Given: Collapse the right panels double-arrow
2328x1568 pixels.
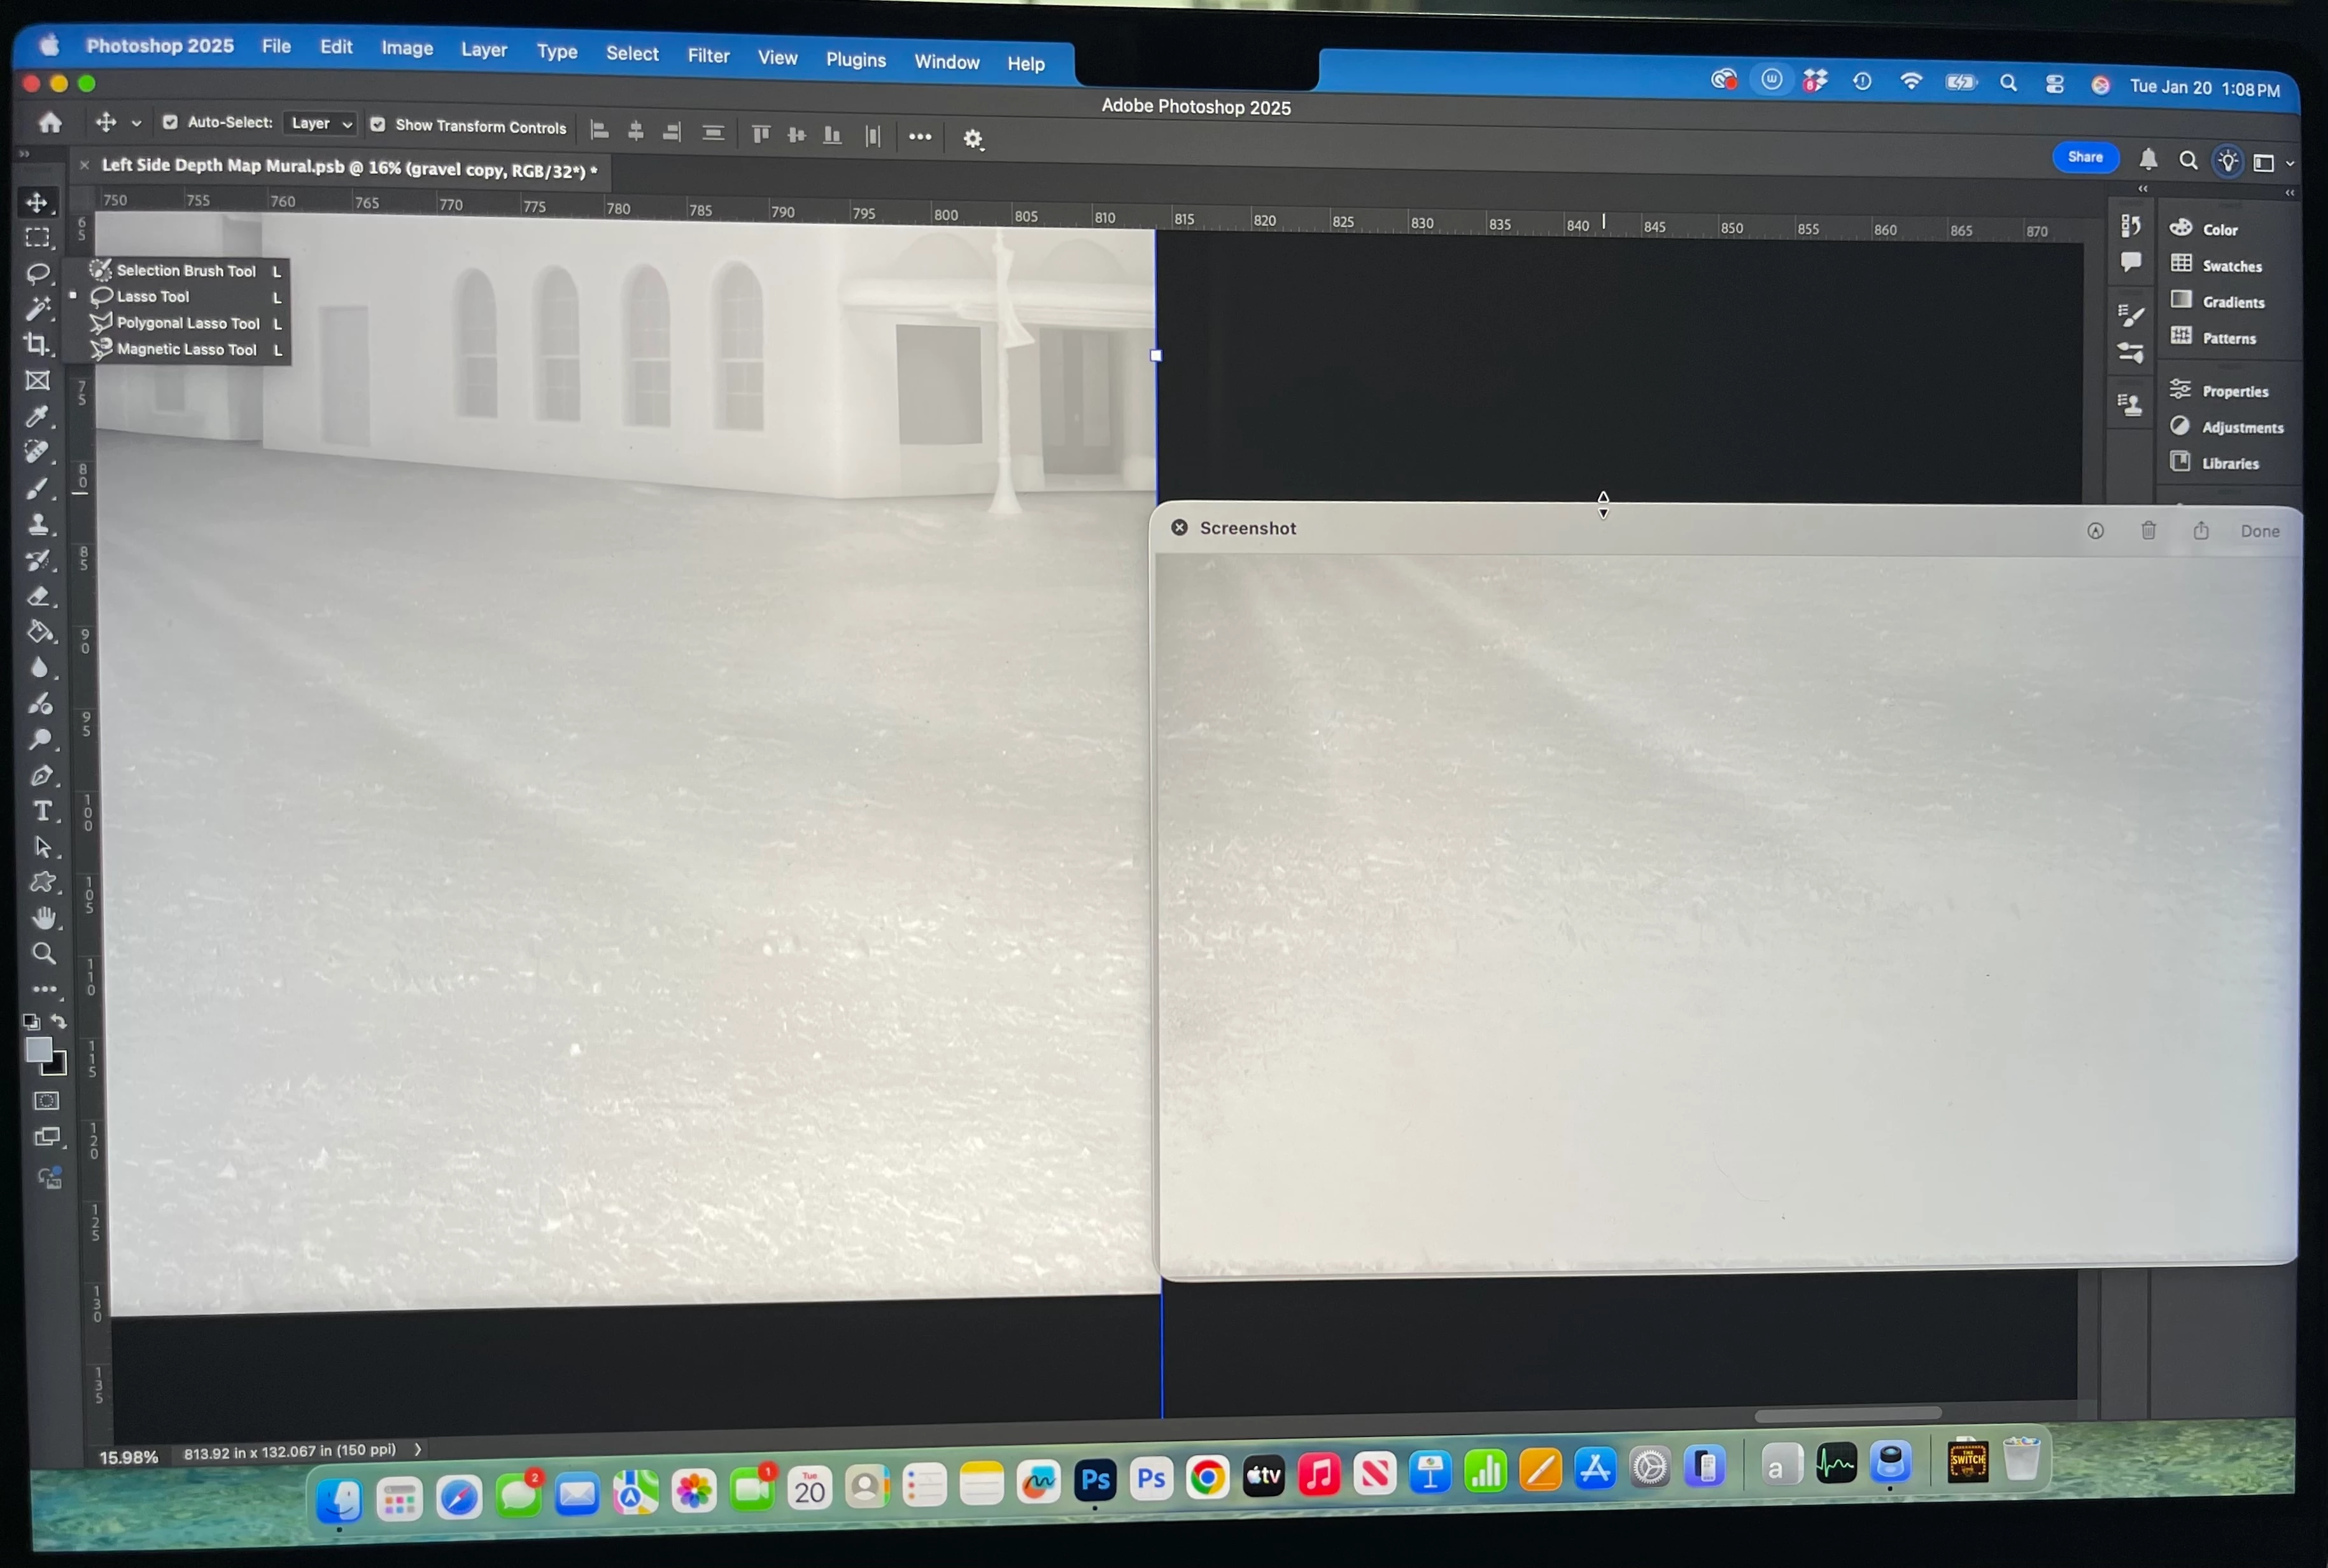Looking at the screenshot, I should click(2290, 192).
